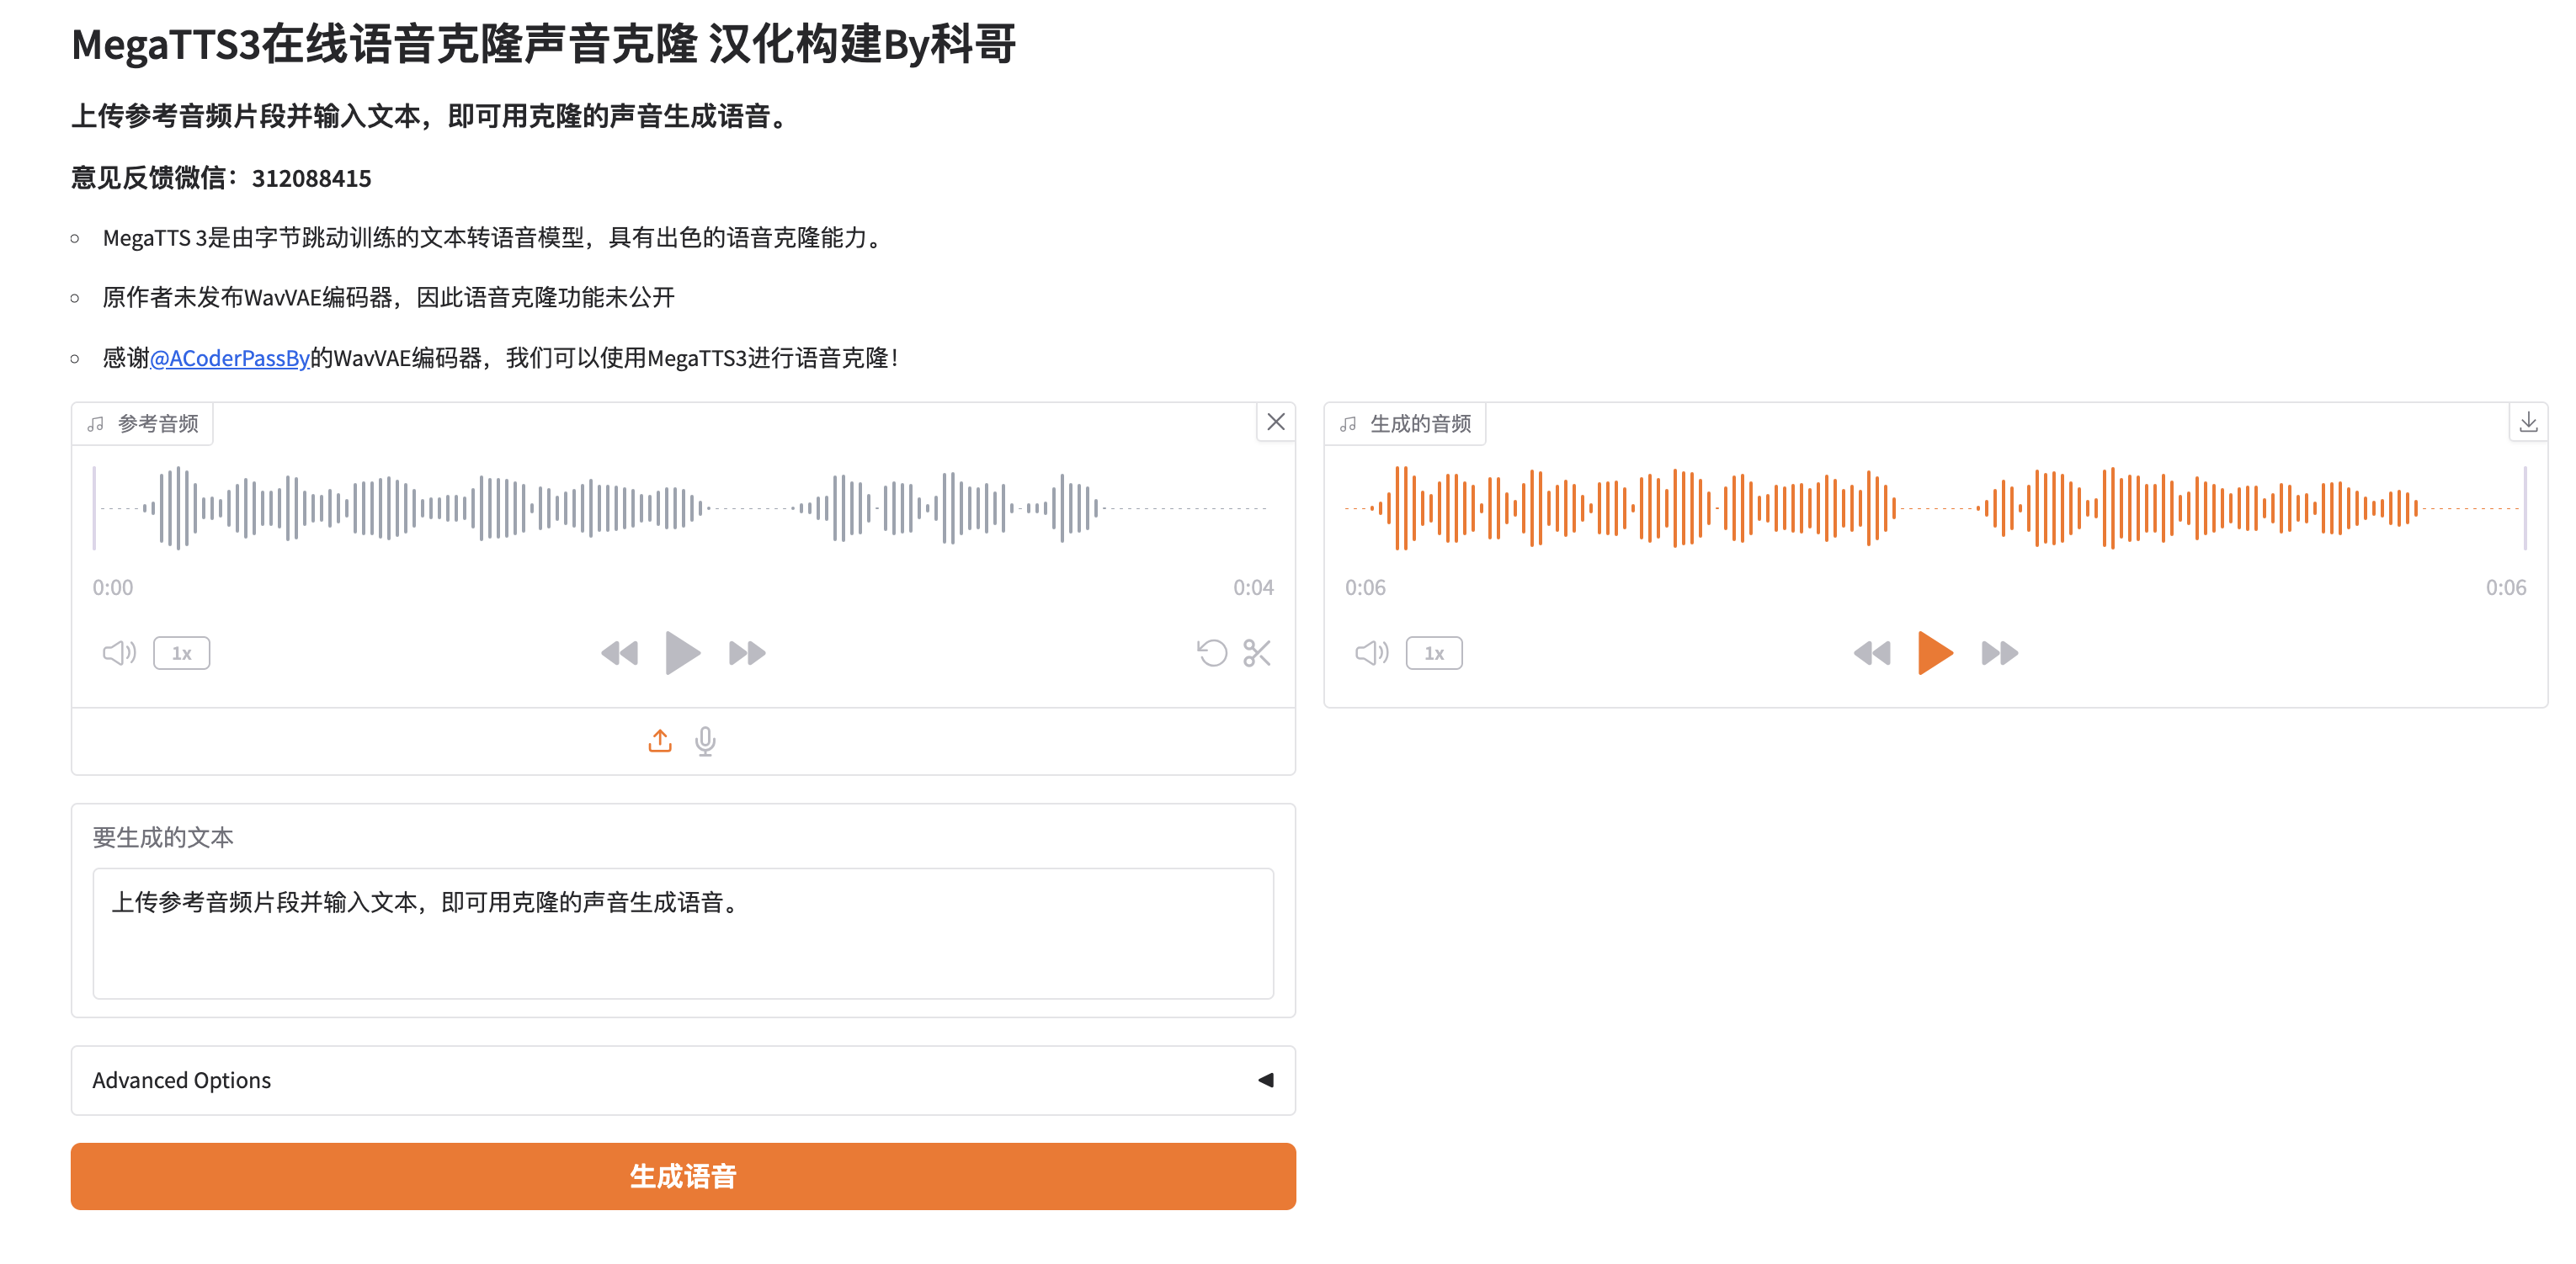Click the 生成语音 generate button

(x=683, y=1176)
